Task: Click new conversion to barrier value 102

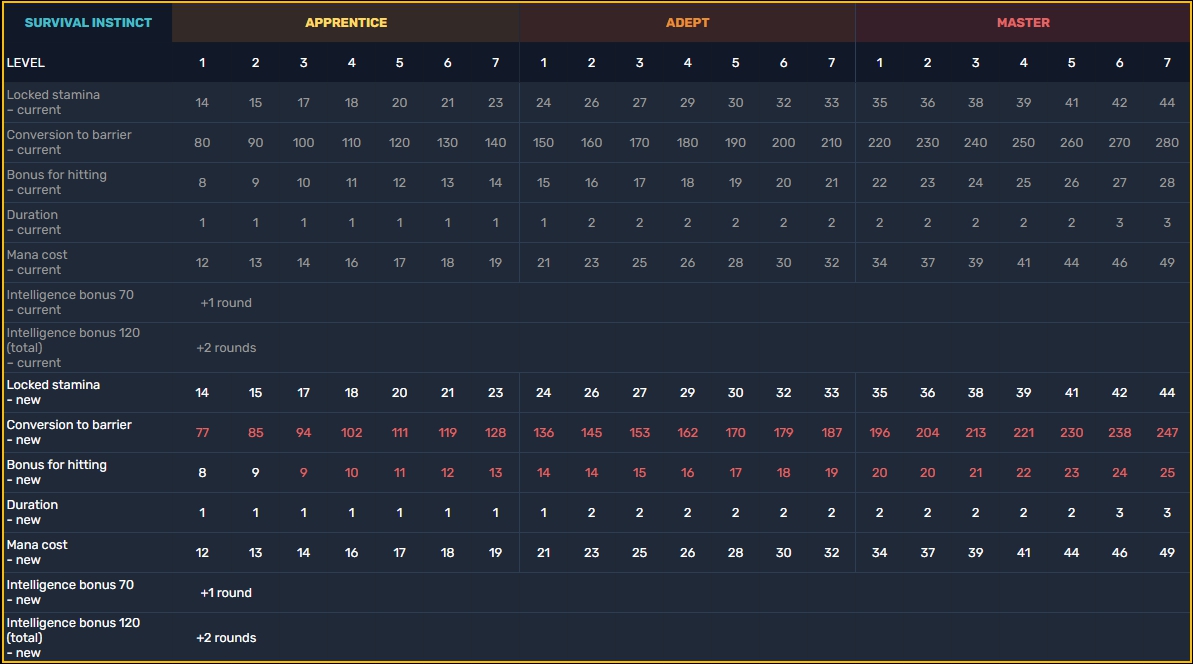Action: click(352, 433)
